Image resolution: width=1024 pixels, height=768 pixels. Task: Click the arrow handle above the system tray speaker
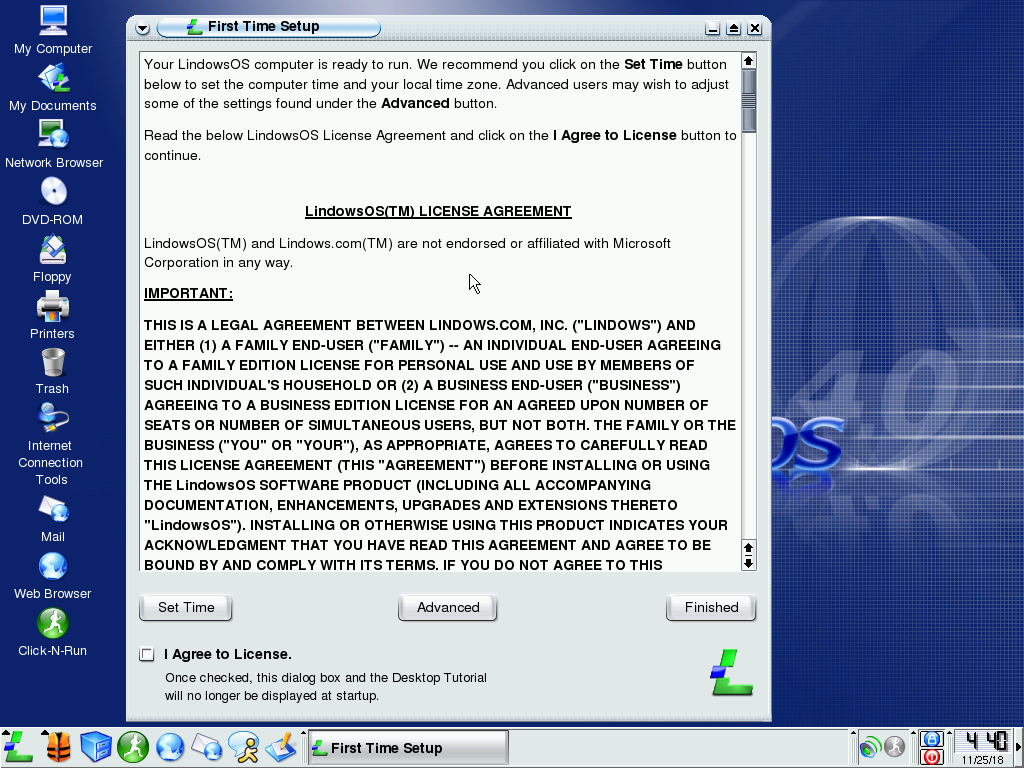pyautogui.click(x=854, y=733)
